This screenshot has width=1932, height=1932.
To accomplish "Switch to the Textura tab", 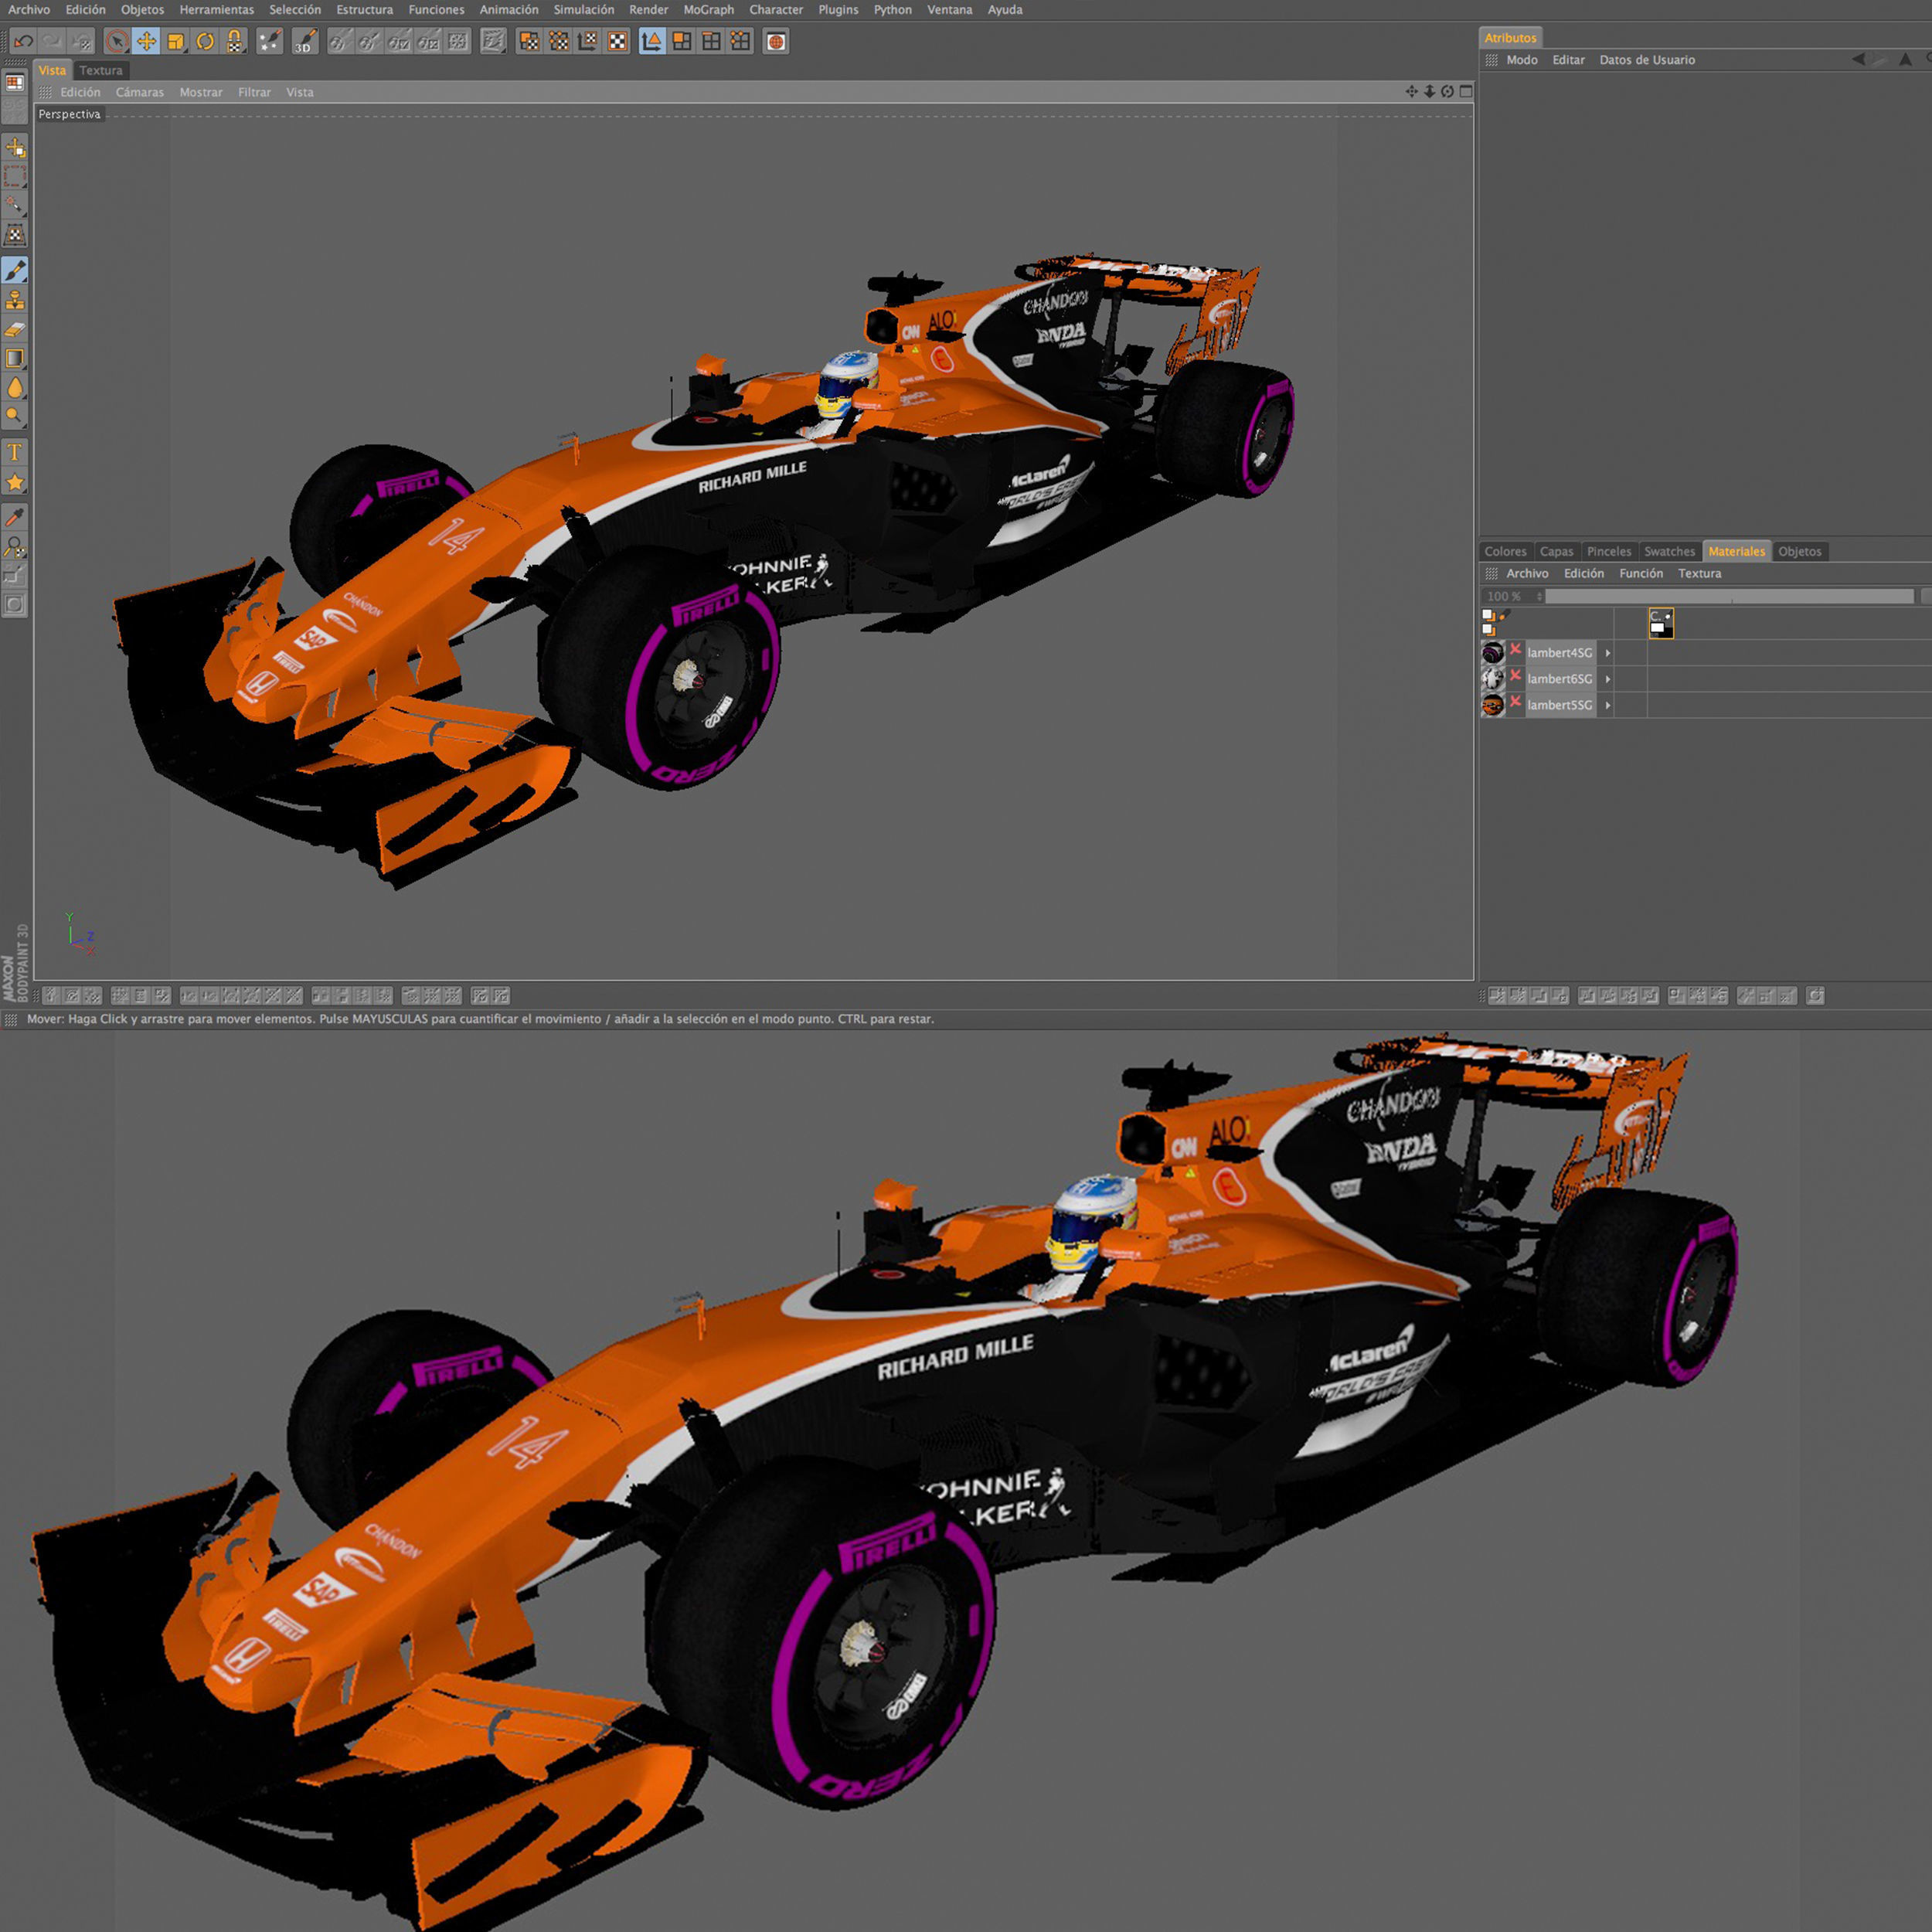I will pyautogui.click(x=101, y=70).
